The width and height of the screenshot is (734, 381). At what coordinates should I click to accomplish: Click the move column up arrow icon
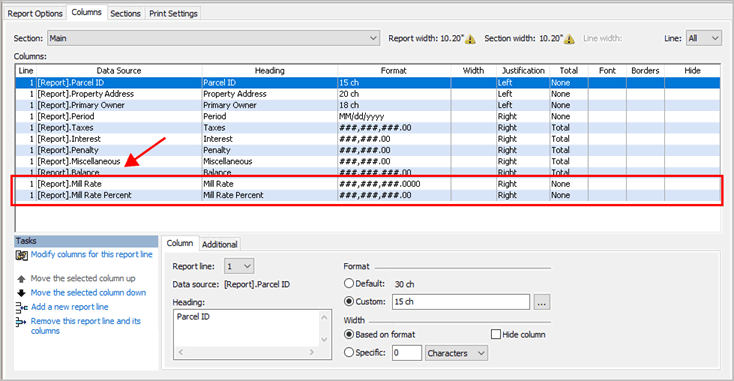(x=21, y=279)
